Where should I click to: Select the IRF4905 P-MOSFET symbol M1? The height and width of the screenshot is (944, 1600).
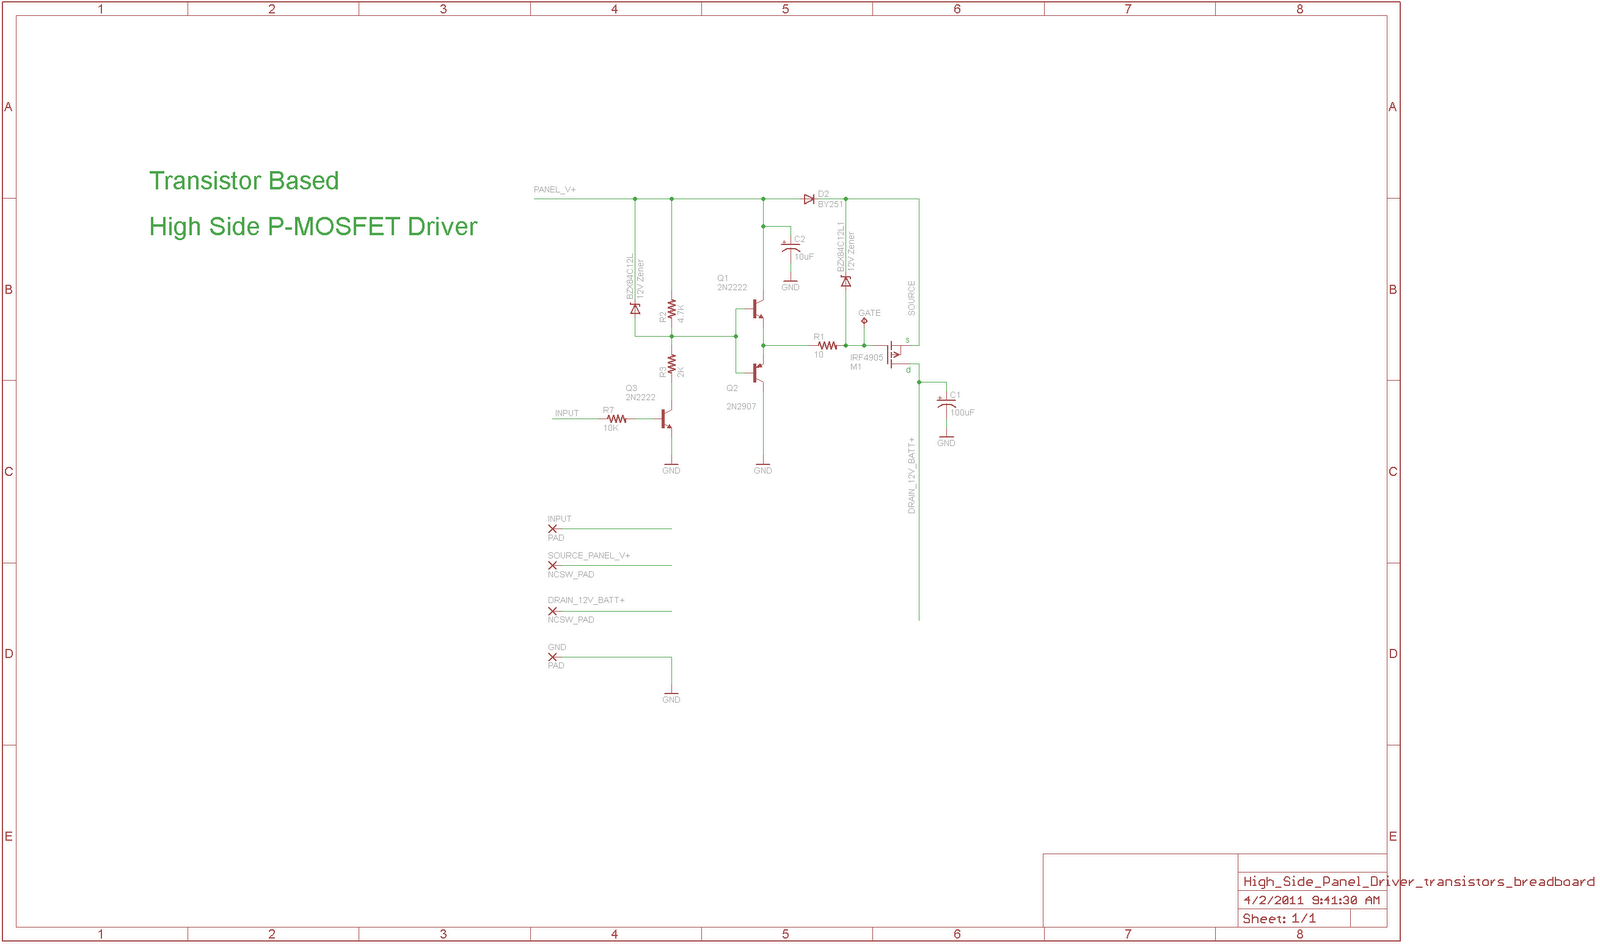pyautogui.click(x=894, y=353)
